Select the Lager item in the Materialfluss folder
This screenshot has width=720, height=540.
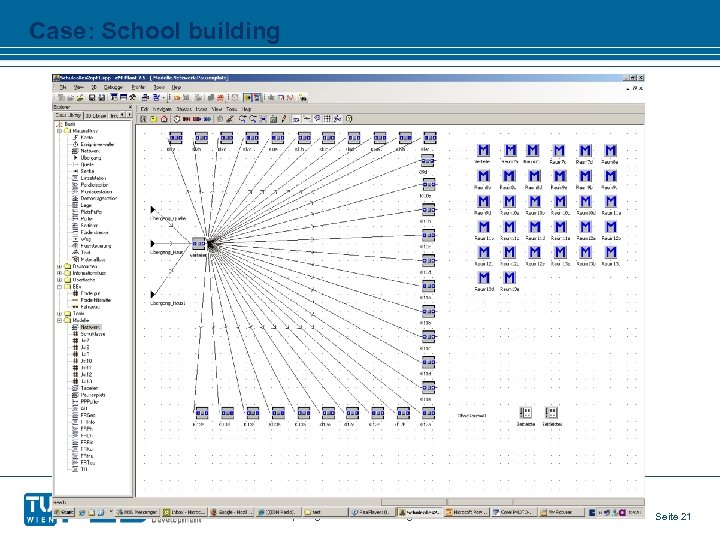86,205
